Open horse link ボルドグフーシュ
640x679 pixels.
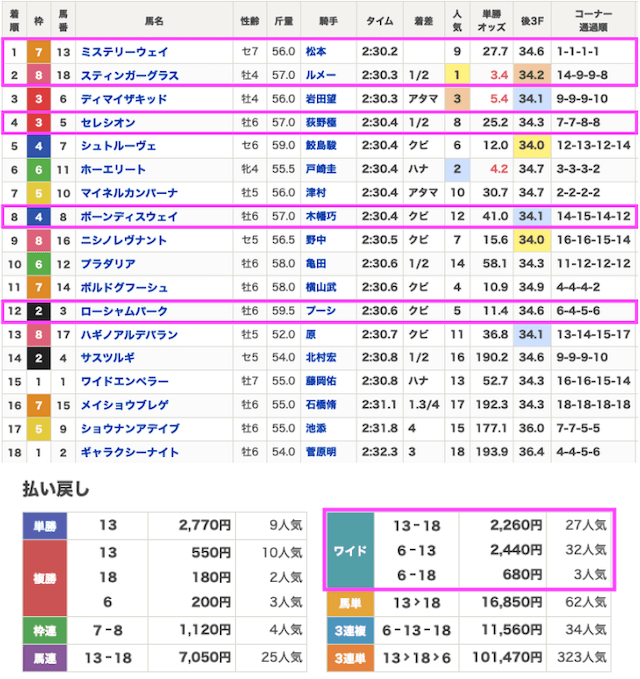(x=124, y=288)
